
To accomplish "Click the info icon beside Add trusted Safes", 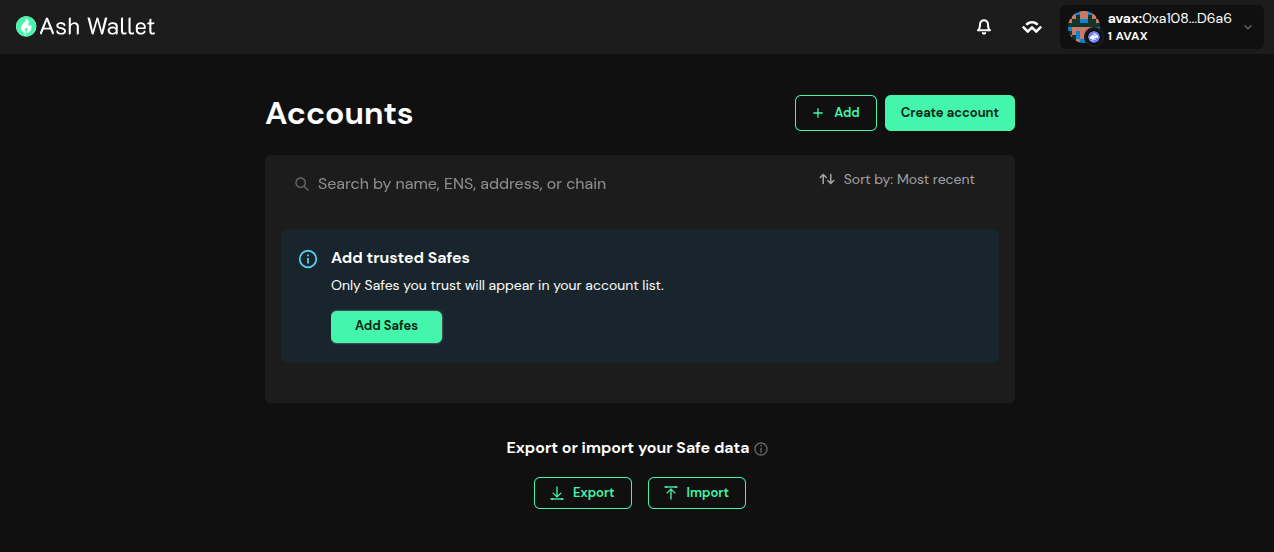I will (x=309, y=259).
